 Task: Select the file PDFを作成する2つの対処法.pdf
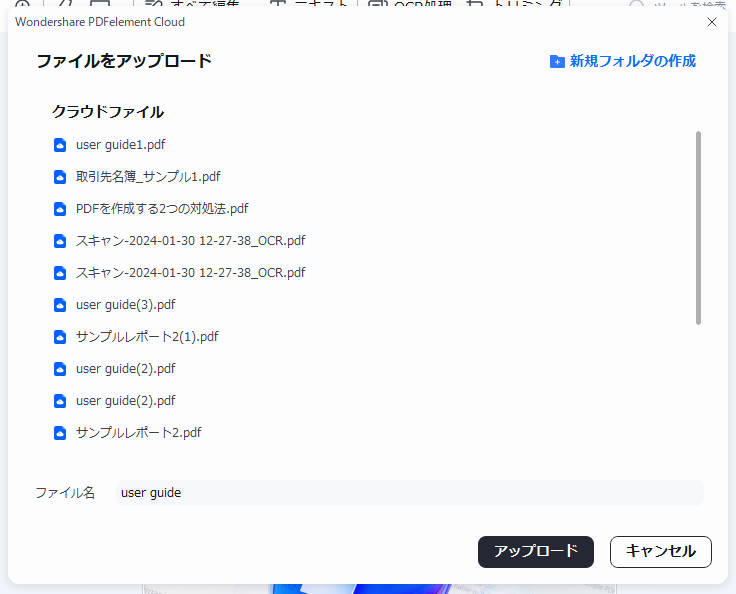162,208
